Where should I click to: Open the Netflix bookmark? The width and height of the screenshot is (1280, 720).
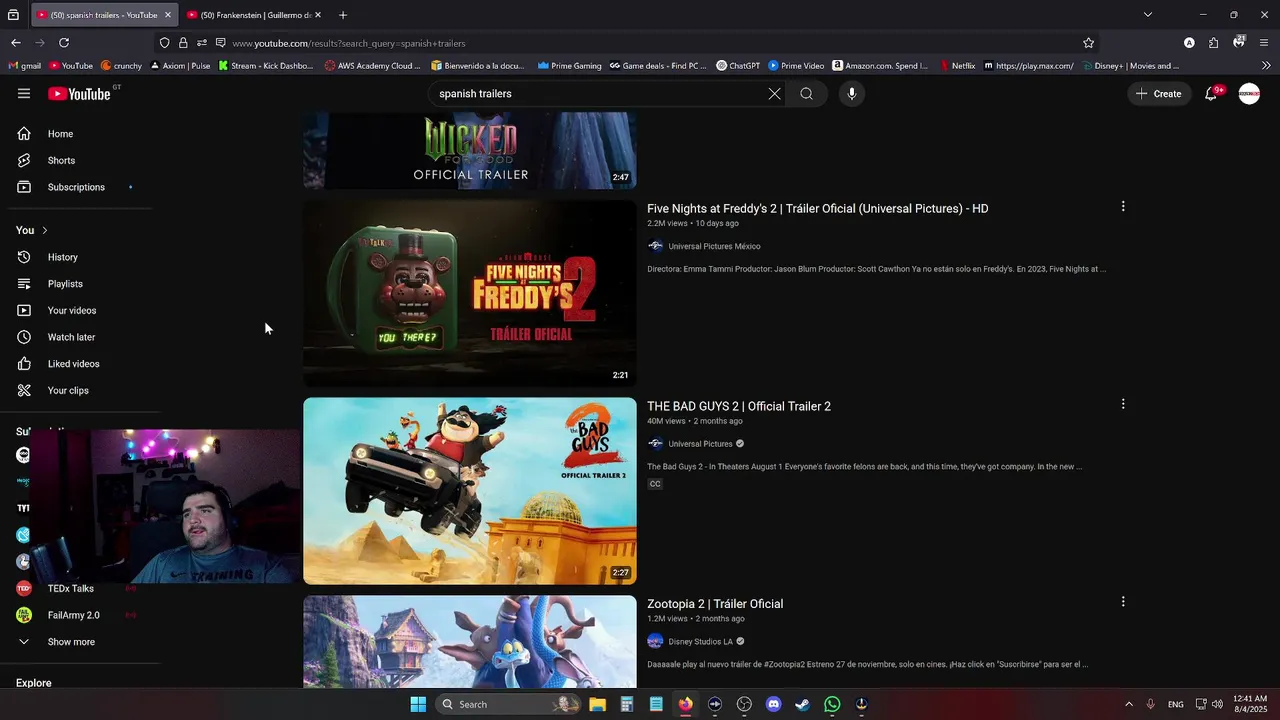(957, 66)
